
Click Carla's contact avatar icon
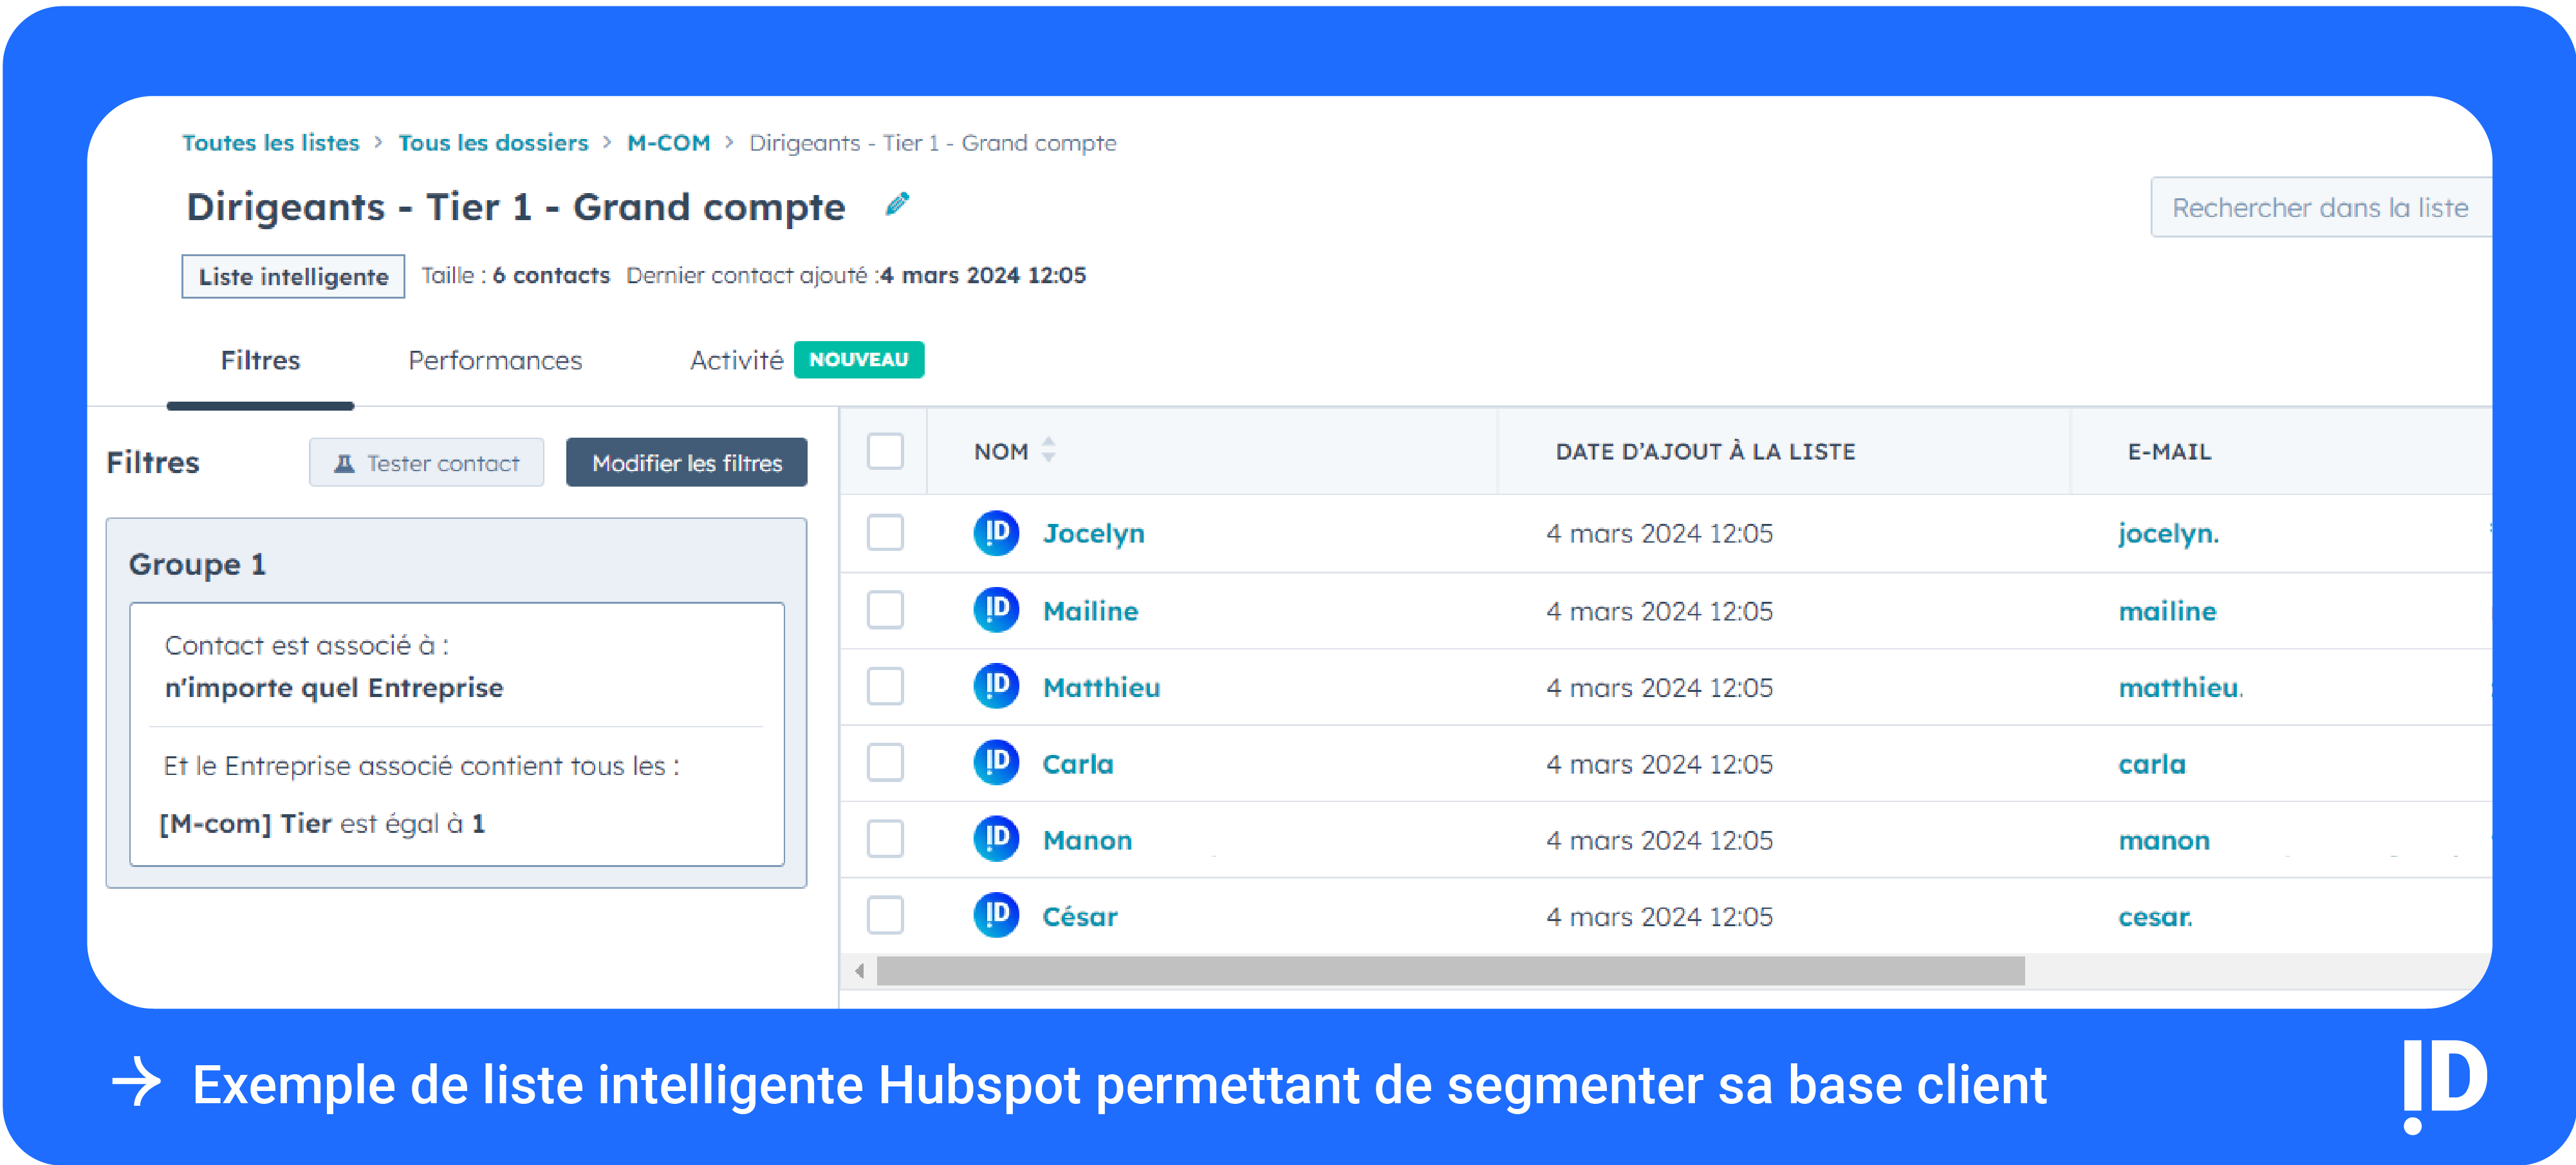[x=996, y=763]
